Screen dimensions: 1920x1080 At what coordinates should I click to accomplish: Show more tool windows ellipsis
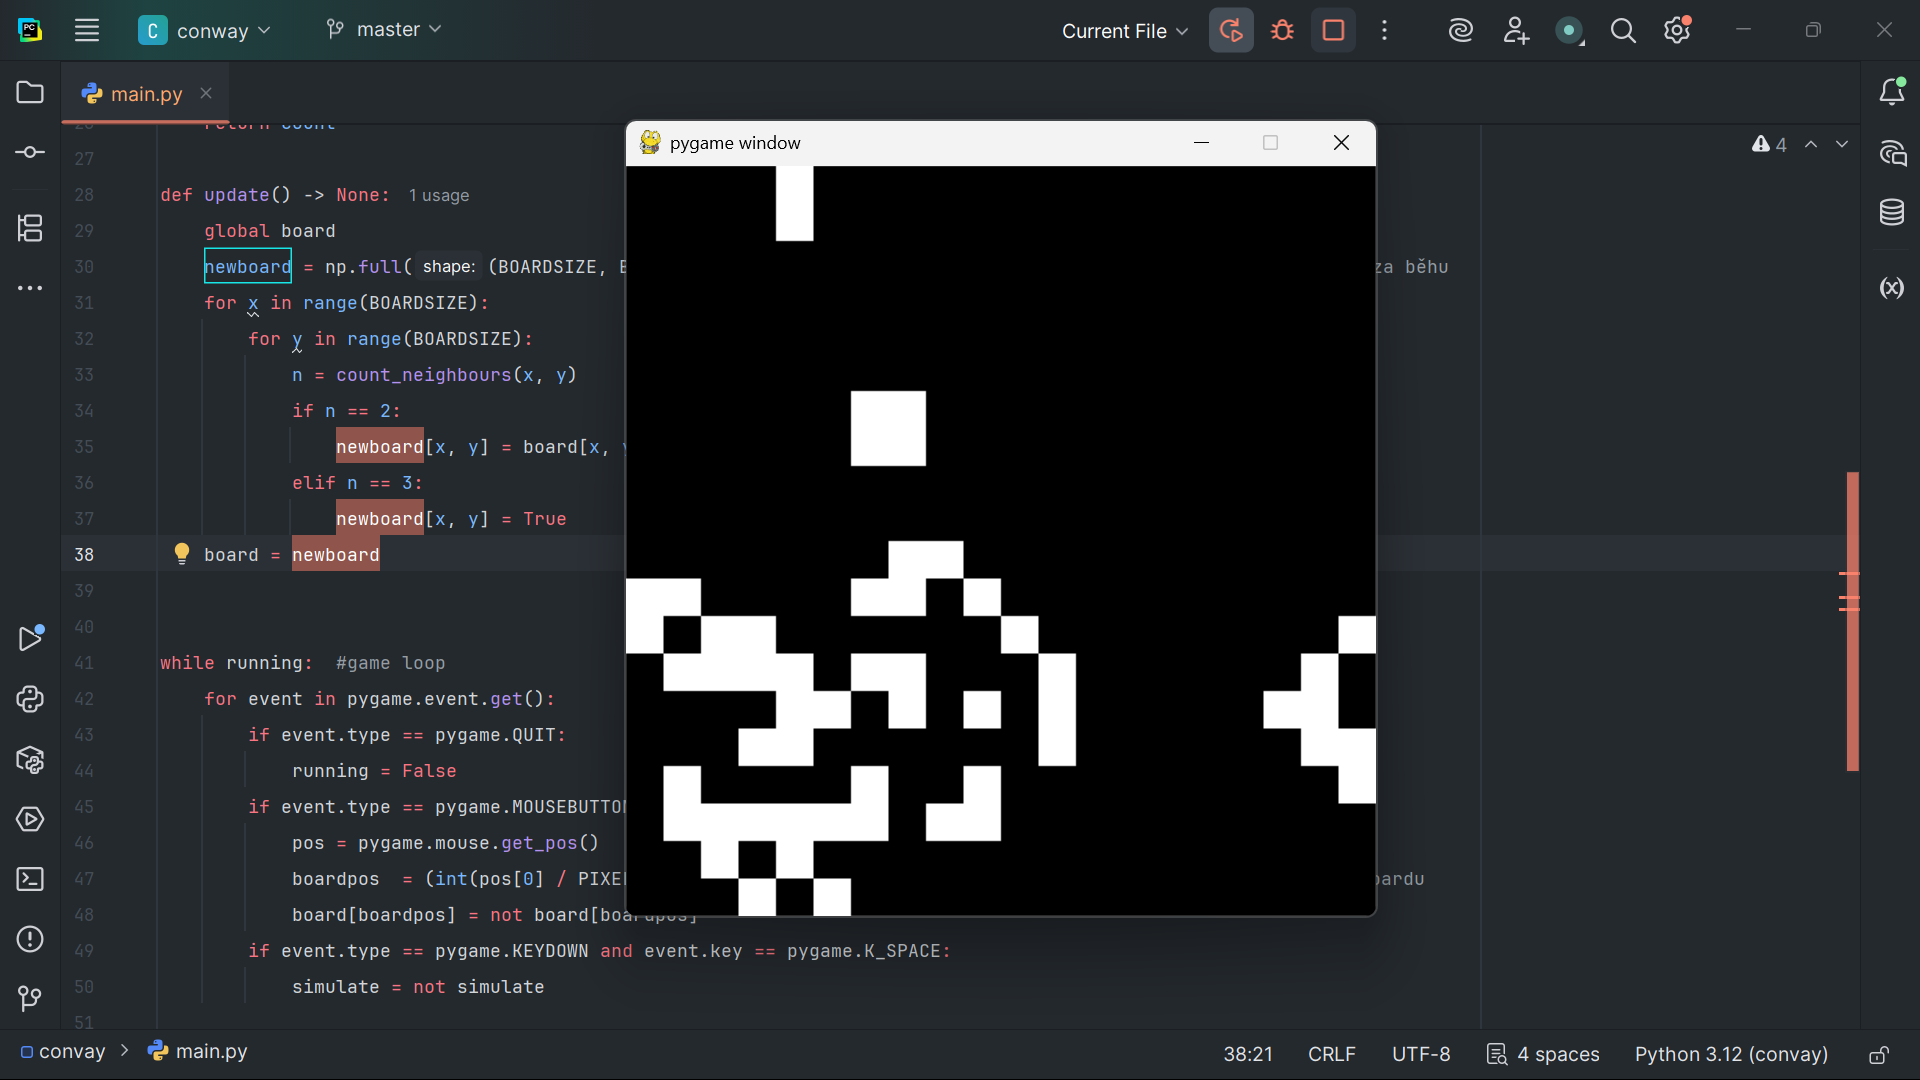point(30,288)
